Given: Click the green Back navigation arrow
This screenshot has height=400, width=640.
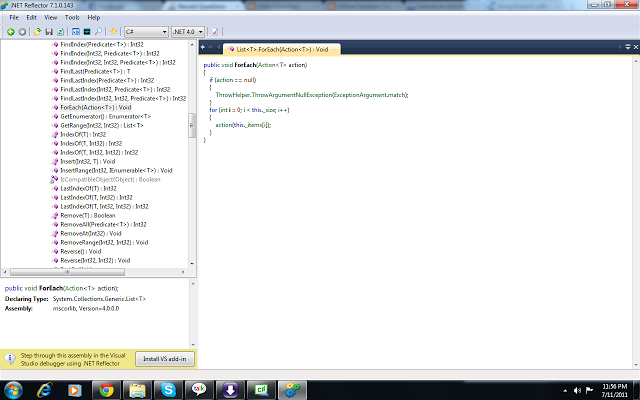Looking at the screenshot, I should tap(11, 31).
